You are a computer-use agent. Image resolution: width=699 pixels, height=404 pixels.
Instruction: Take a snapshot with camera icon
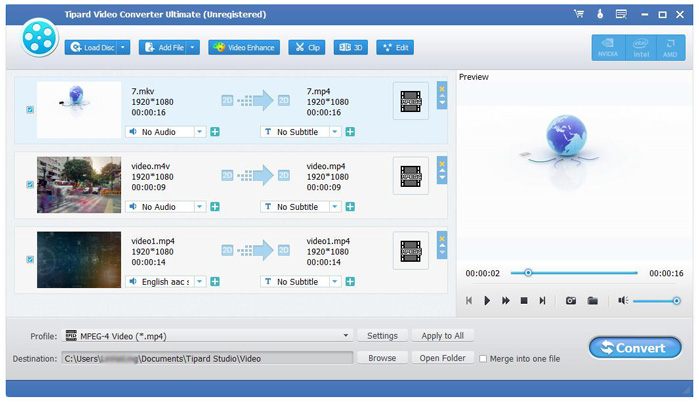click(571, 301)
